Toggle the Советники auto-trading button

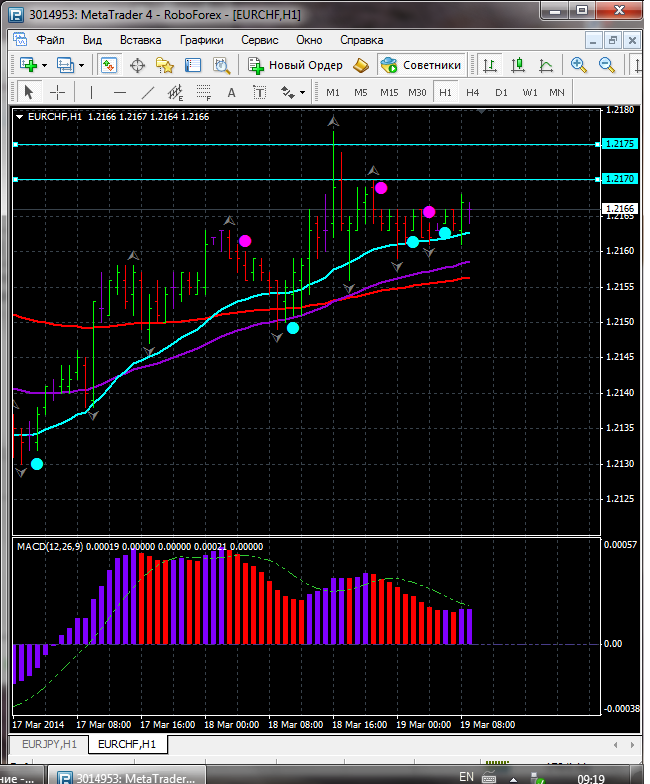click(x=421, y=65)
